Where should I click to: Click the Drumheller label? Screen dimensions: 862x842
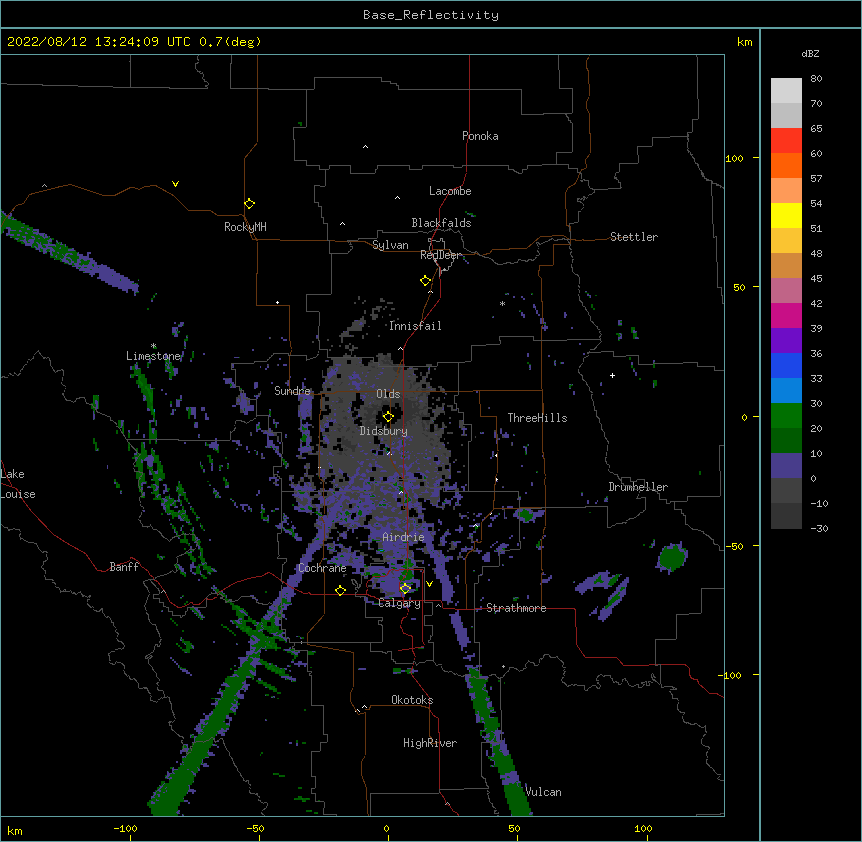[638, 487]
